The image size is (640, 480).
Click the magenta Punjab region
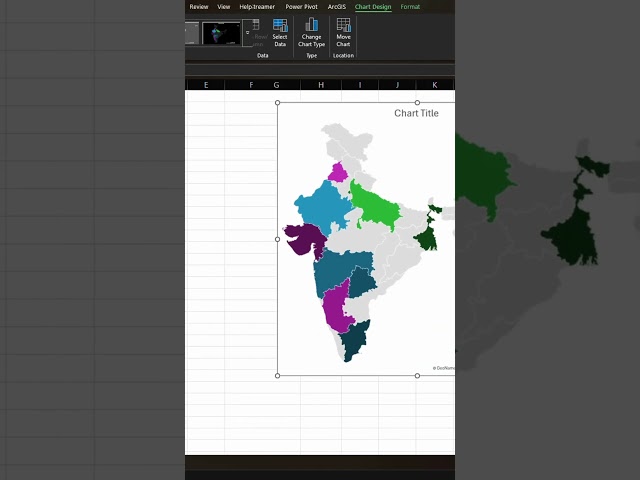click(x=338, y=173)
